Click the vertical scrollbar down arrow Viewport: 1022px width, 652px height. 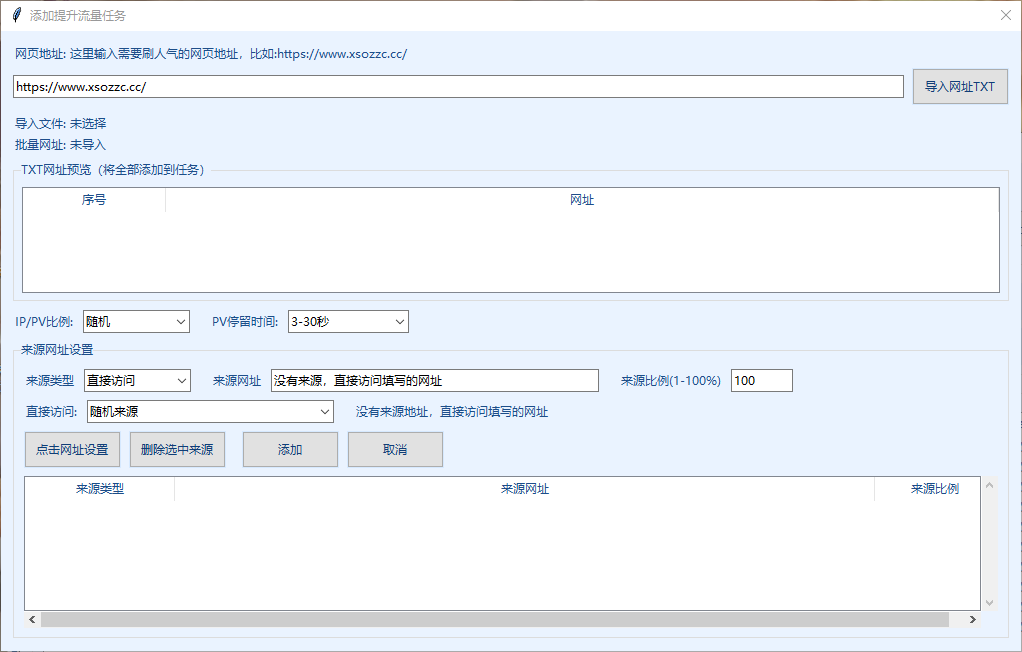(990, 603)
